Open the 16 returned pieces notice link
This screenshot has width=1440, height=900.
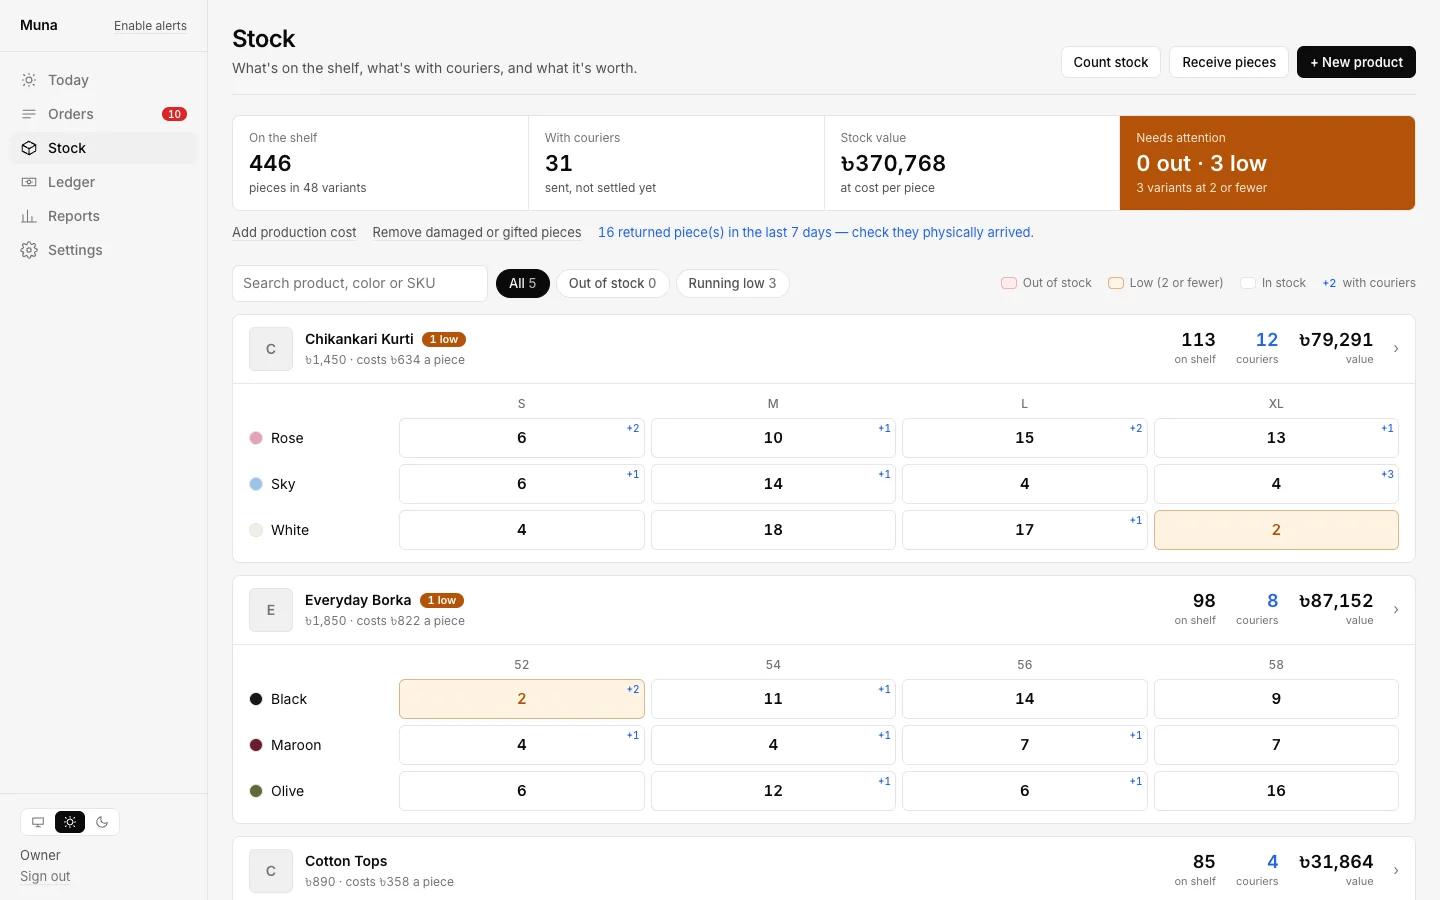pyautogui.click(x=816, y=232)
